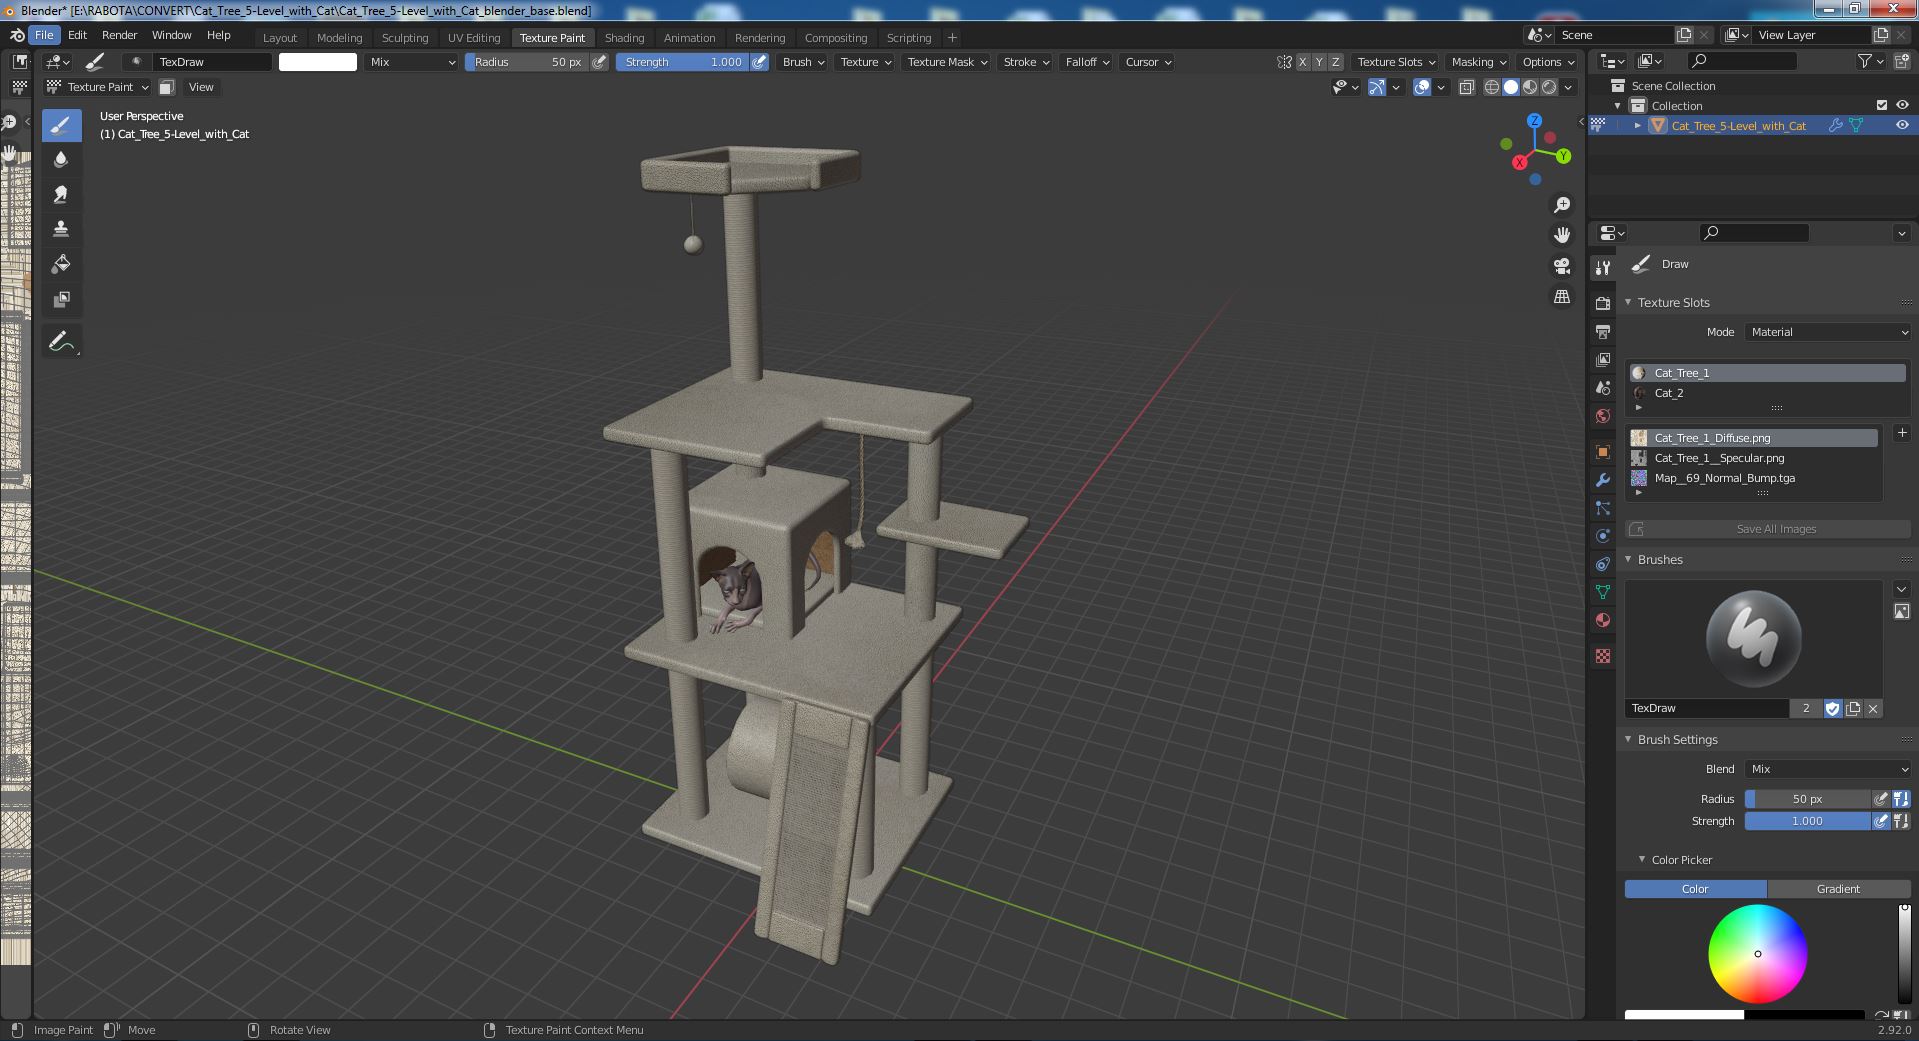Open the Texture Mask dropdown

point(946,62)
